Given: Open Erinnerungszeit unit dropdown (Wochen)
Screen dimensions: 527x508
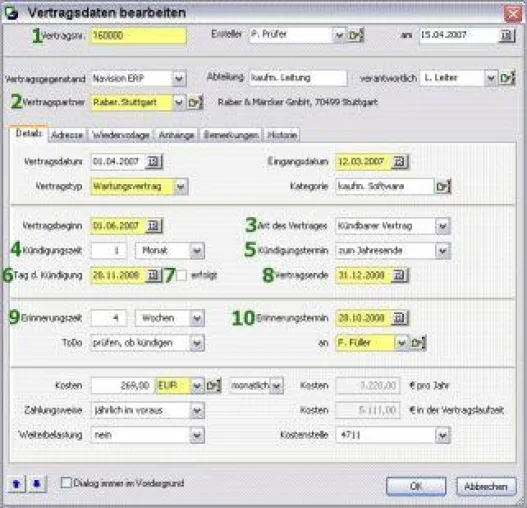Looking at the screenshot, I should pos(197,318).
